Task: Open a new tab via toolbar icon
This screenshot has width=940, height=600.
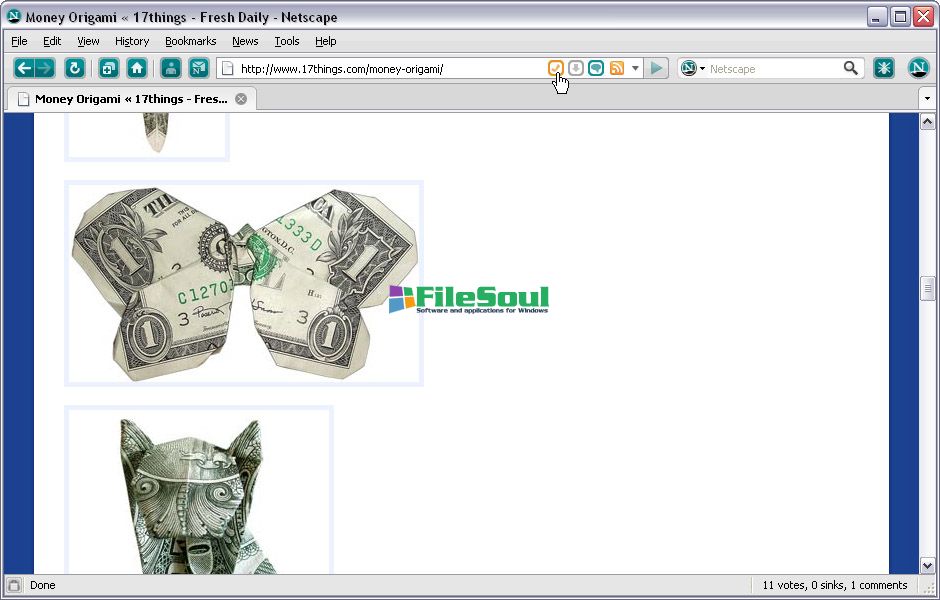Action: click(x=109, y=68)
